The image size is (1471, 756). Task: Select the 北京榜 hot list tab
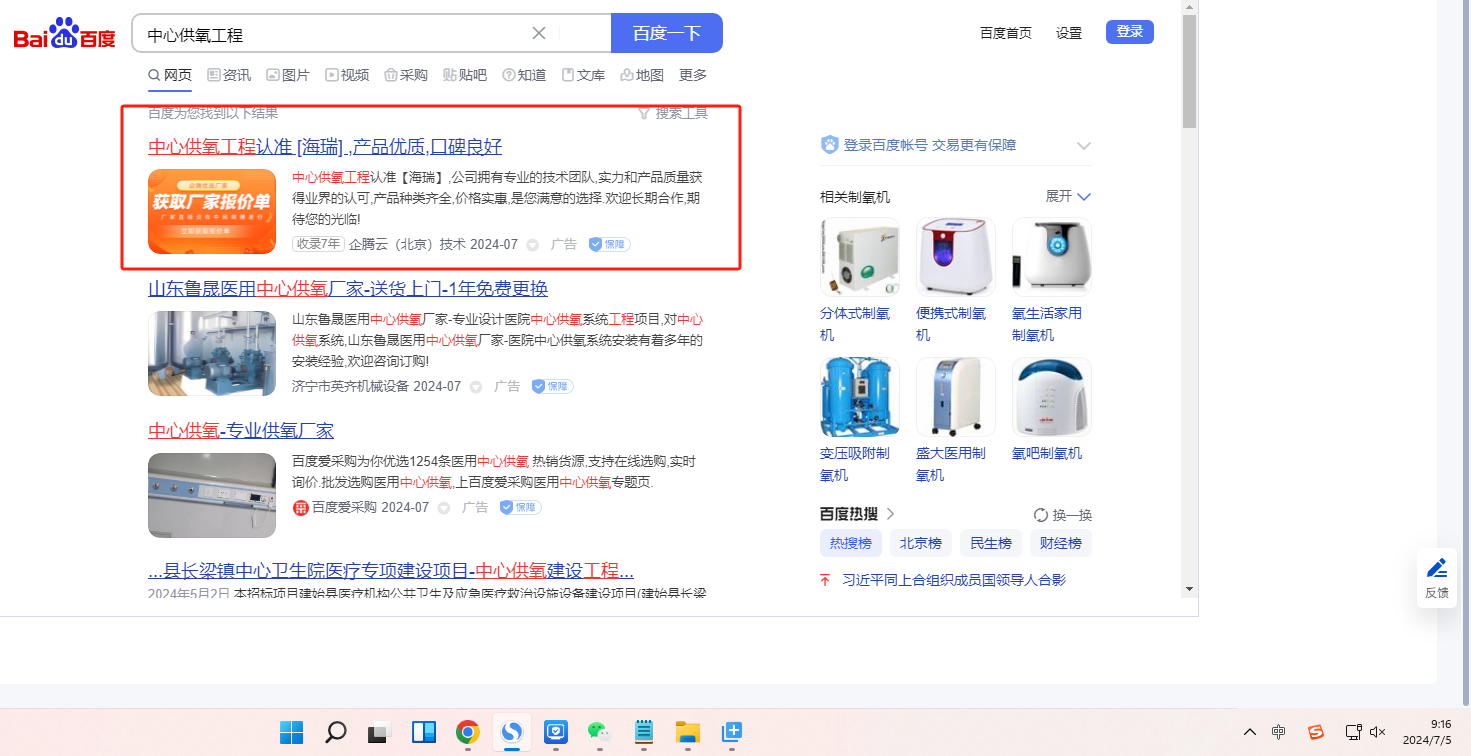coord(921,544)
